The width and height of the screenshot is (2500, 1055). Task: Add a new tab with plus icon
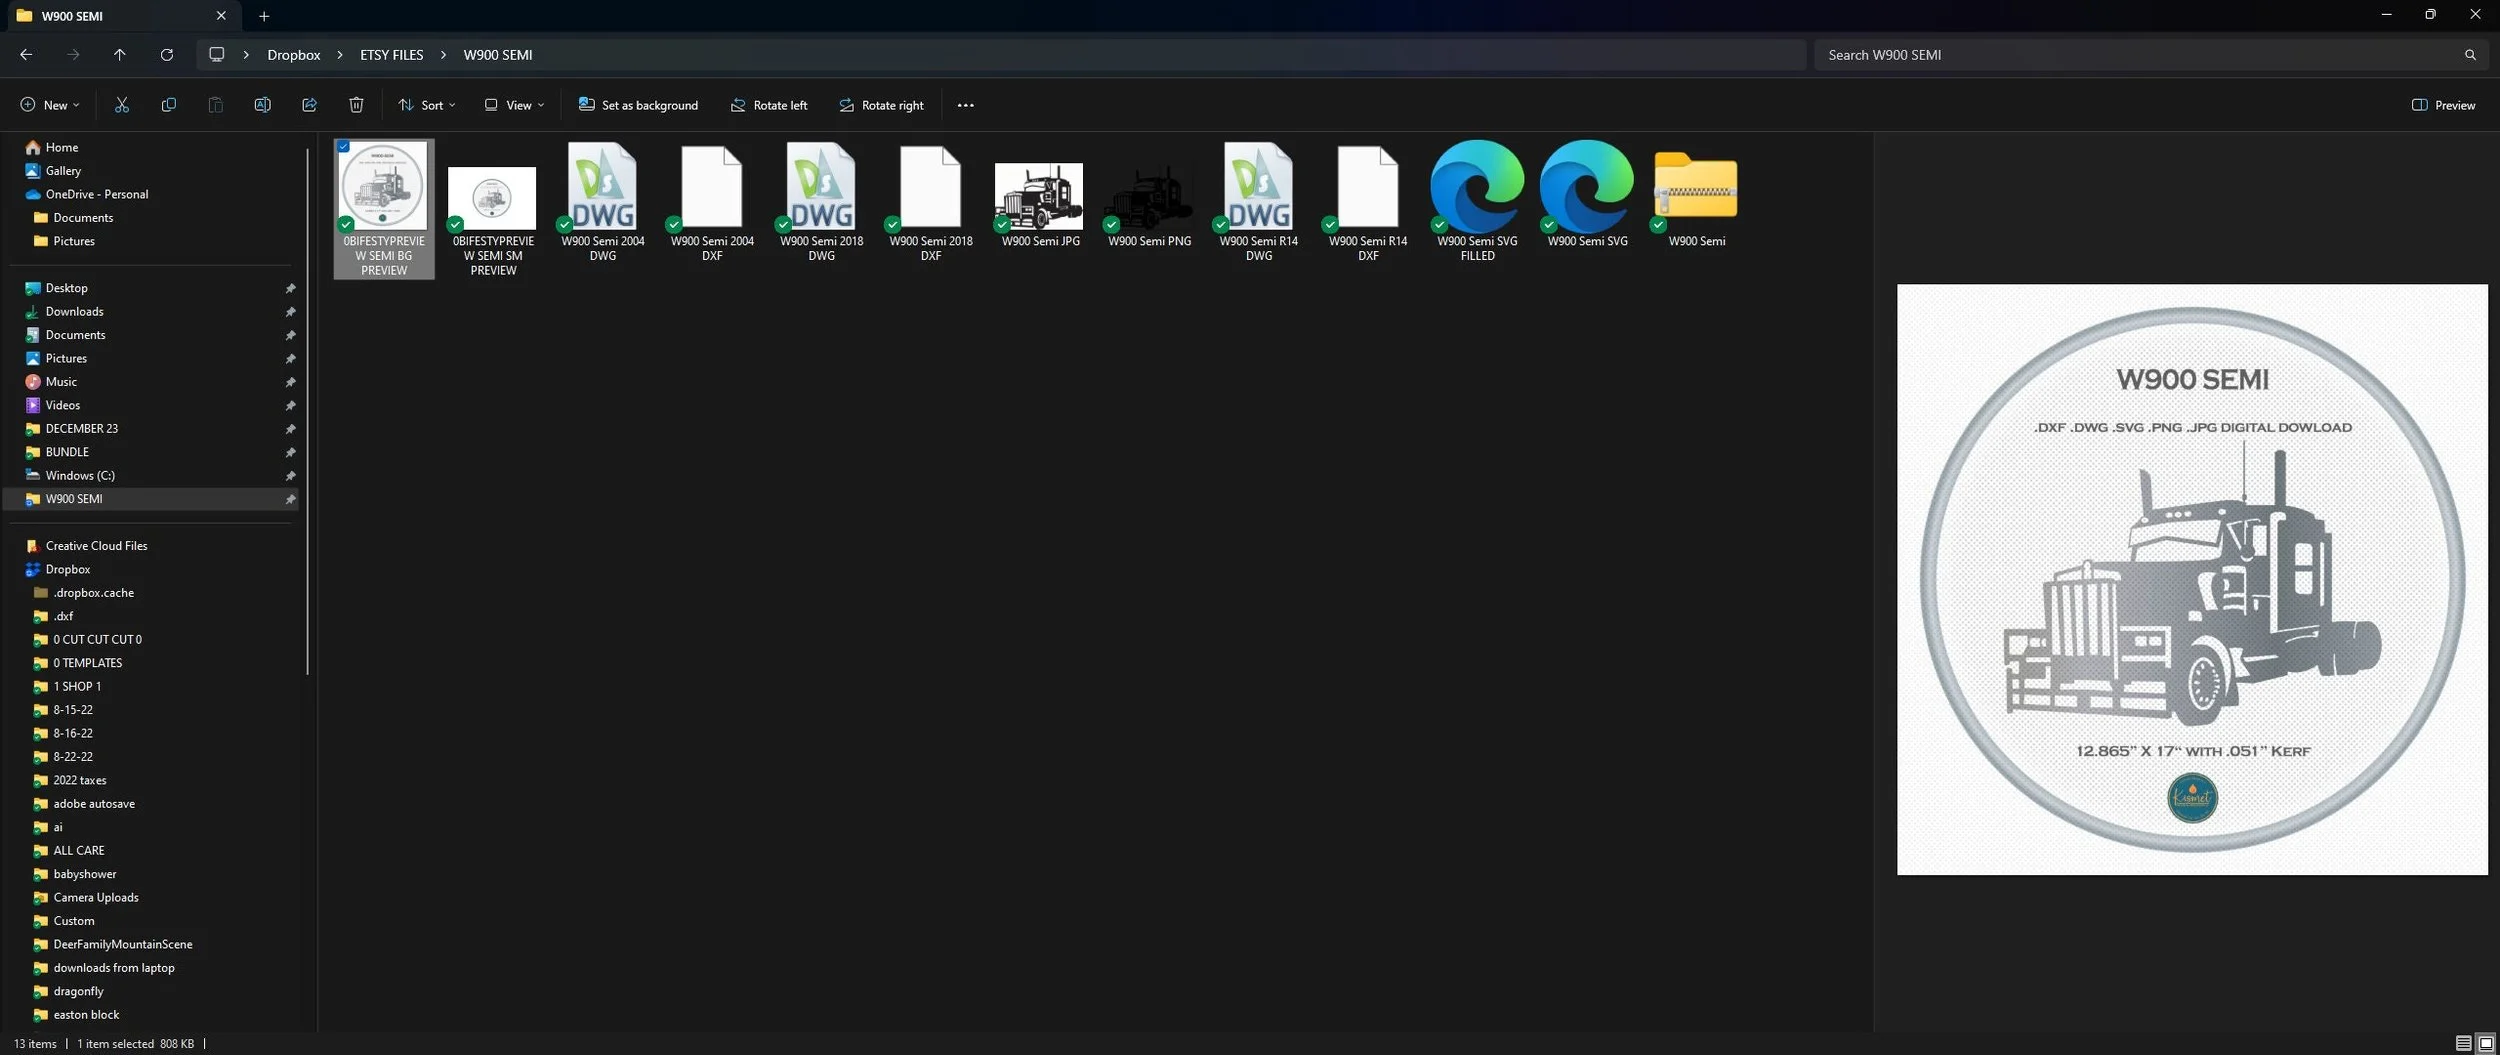pos(264,16)
